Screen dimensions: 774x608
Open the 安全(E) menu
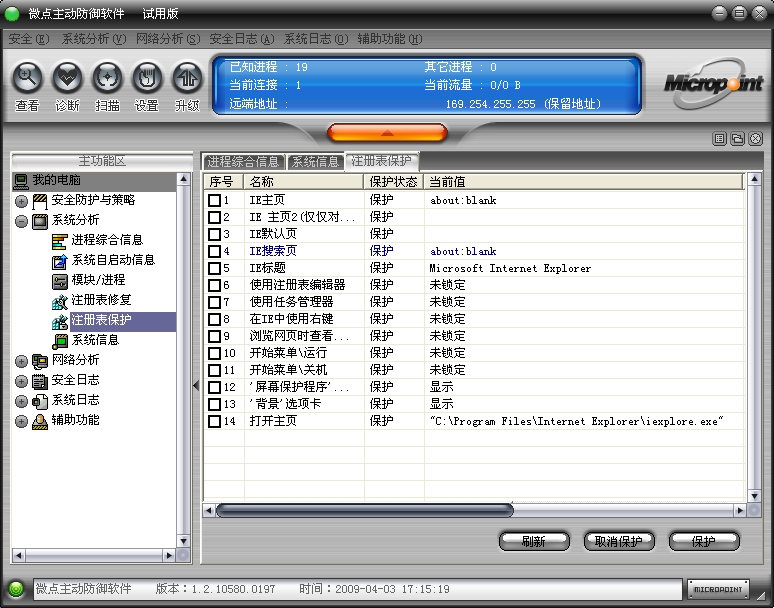[29, 39]
